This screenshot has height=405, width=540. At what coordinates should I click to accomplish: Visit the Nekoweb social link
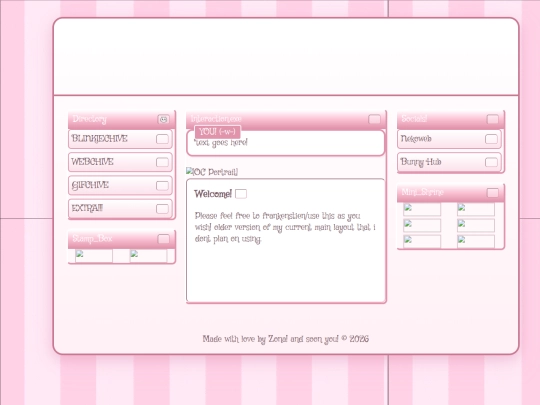click(449, 139)
